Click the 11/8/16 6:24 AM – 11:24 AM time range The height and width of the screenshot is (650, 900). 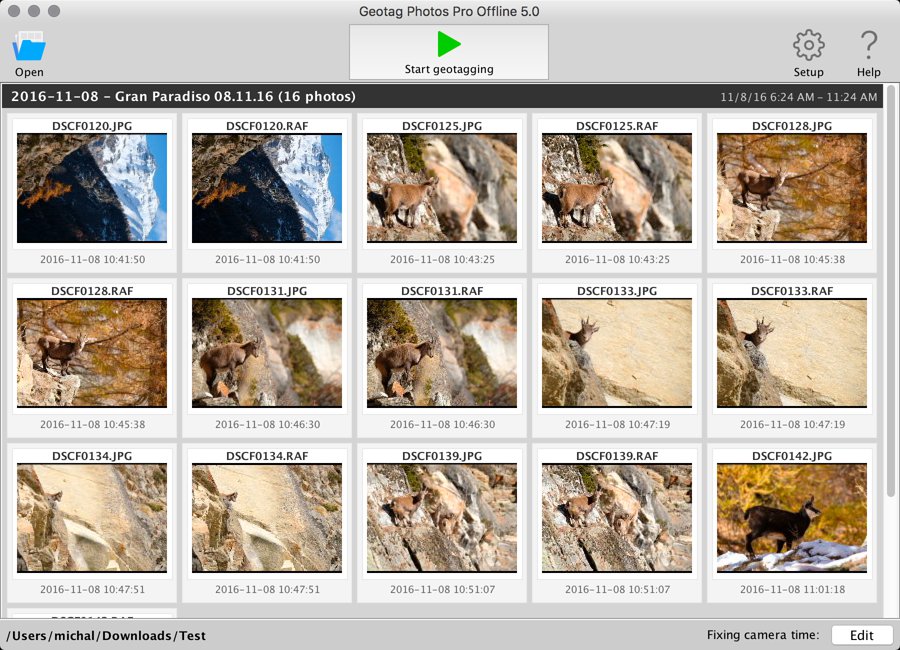pyautogui.click(x=798, y=97)
